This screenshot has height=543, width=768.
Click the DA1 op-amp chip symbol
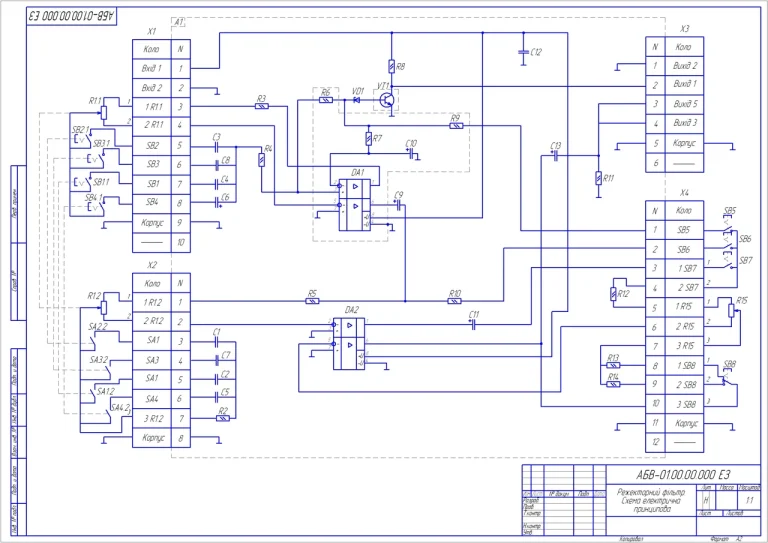coord(355,205)
